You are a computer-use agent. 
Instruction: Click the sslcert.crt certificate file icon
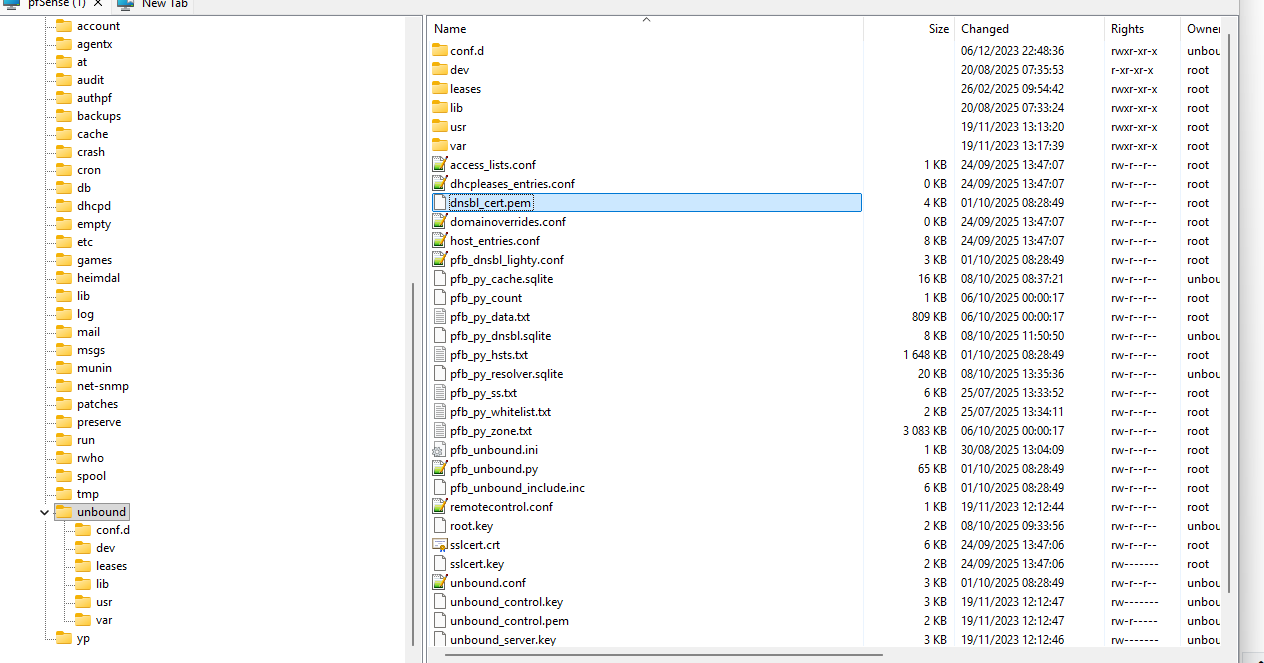440,545
